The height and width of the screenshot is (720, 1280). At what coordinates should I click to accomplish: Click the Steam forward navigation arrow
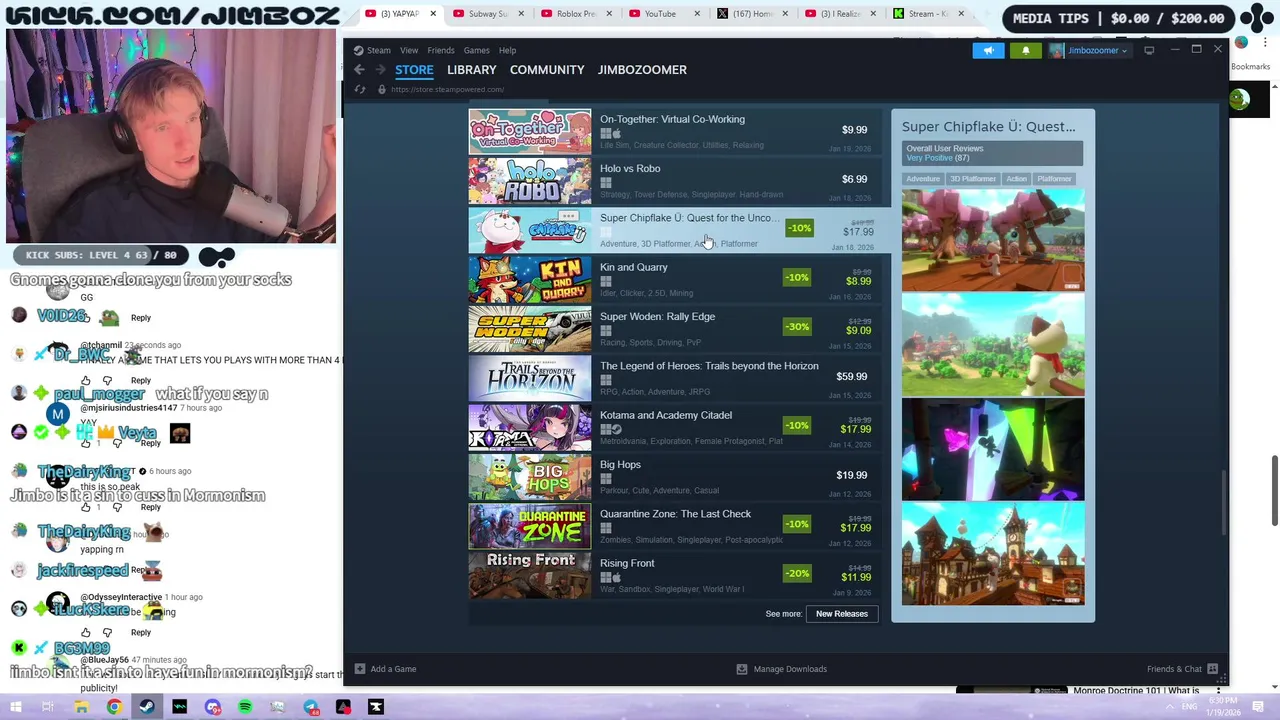tap(380, 69)
